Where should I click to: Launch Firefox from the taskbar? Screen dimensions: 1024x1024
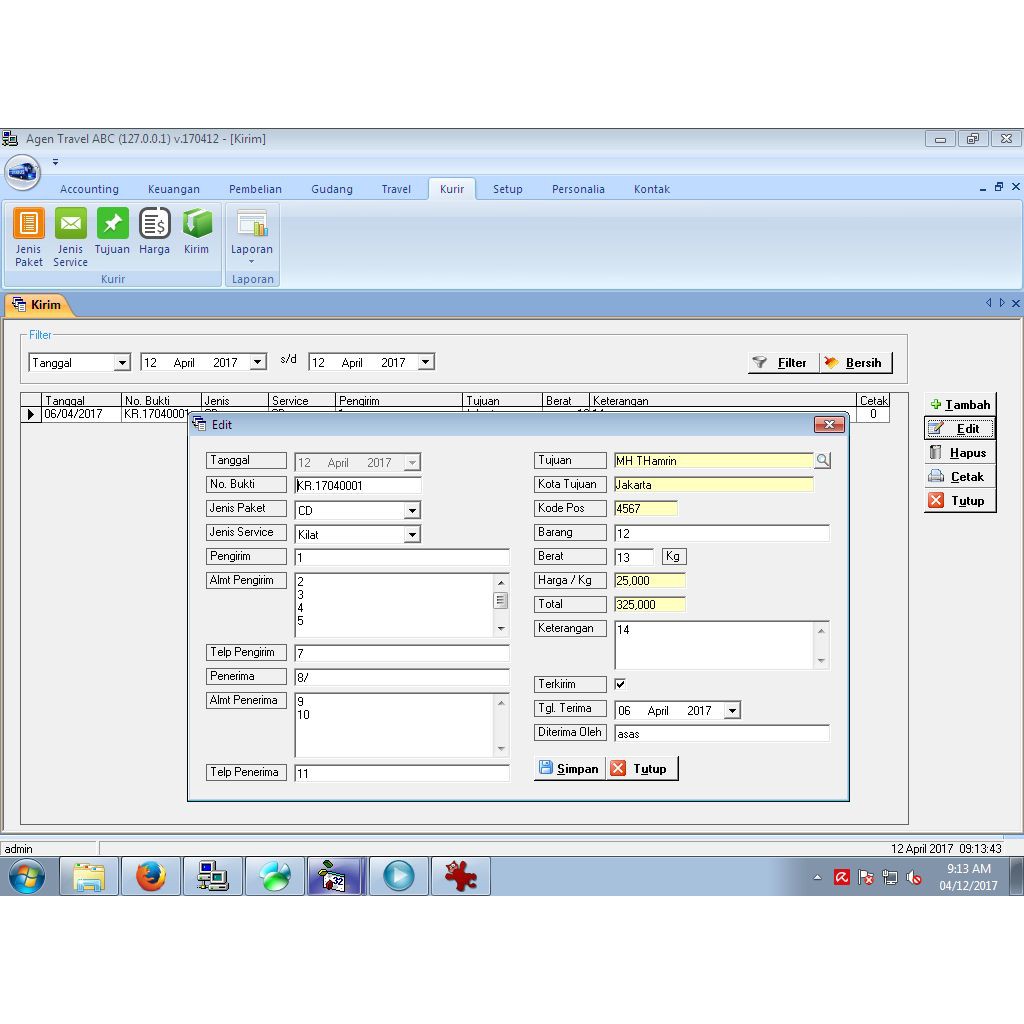coord(151,877)
